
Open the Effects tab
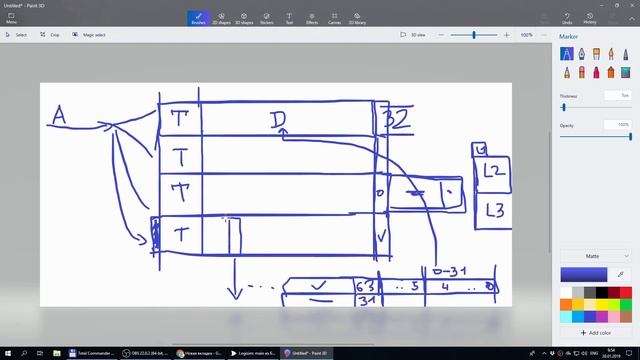click(312, 18)
